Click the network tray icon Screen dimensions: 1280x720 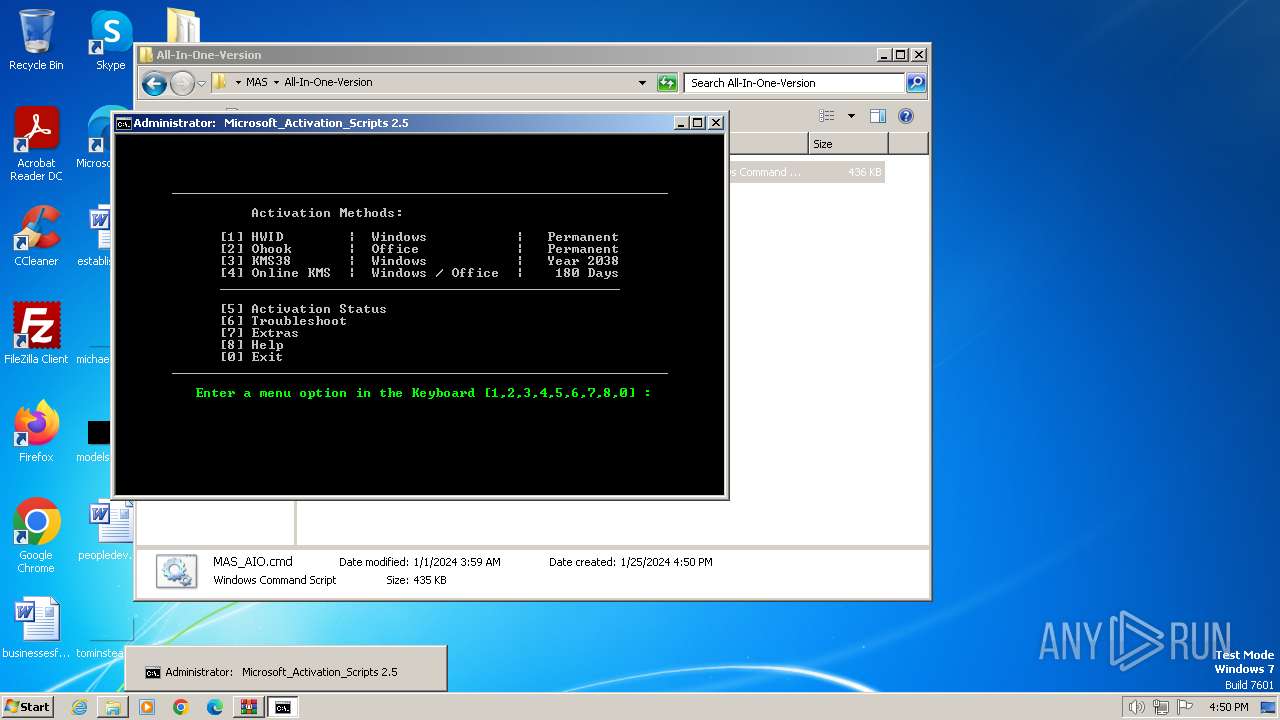click(1160, 707)
